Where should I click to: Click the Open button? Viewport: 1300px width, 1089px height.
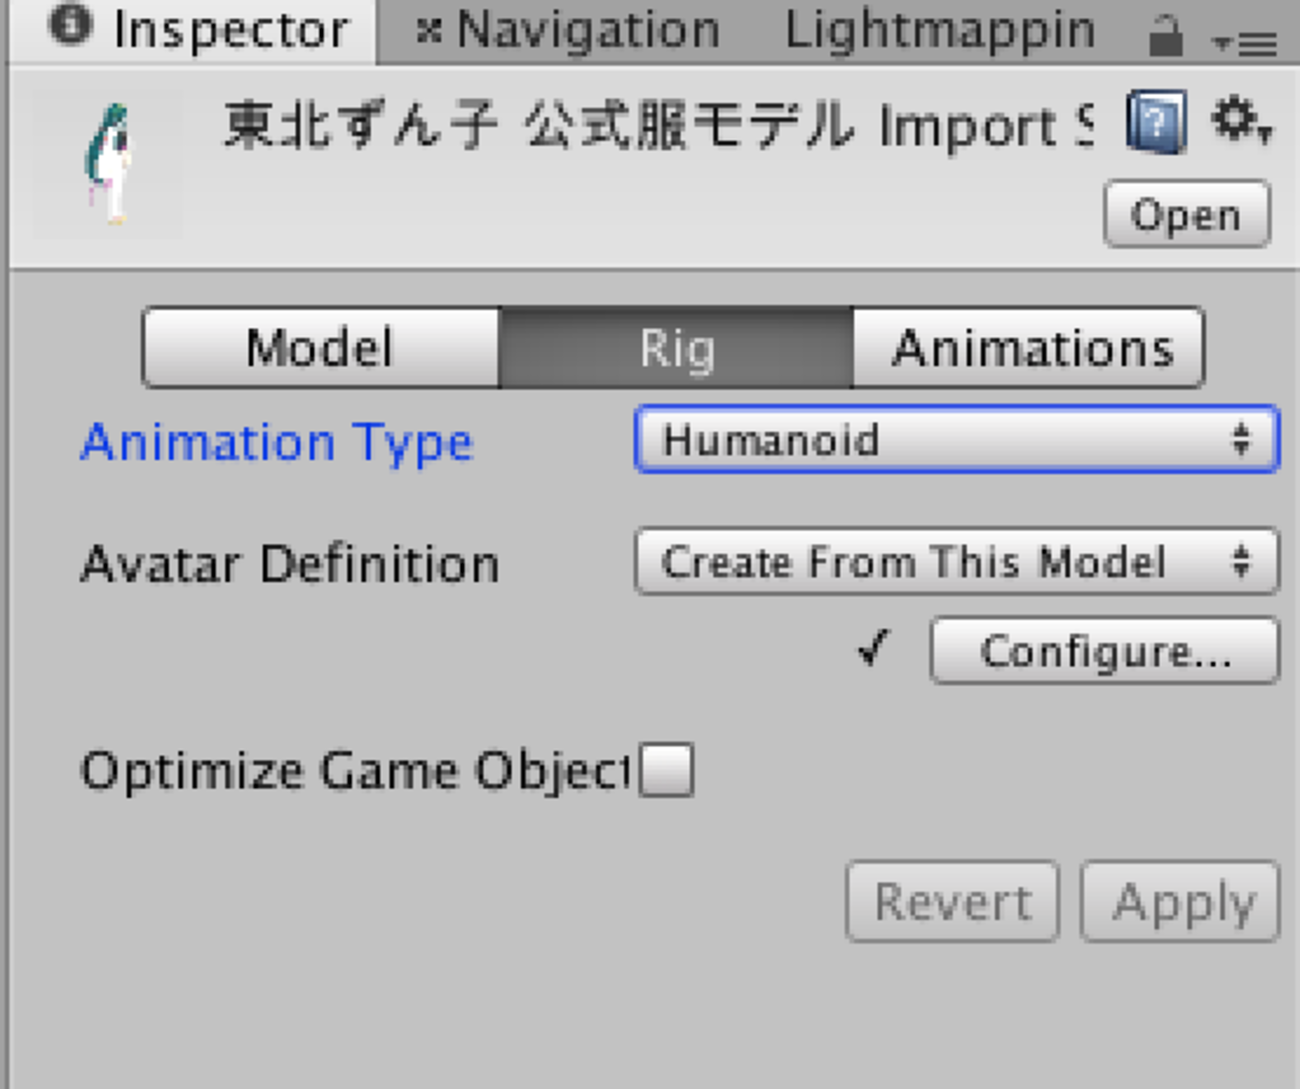pos(1186,214)
